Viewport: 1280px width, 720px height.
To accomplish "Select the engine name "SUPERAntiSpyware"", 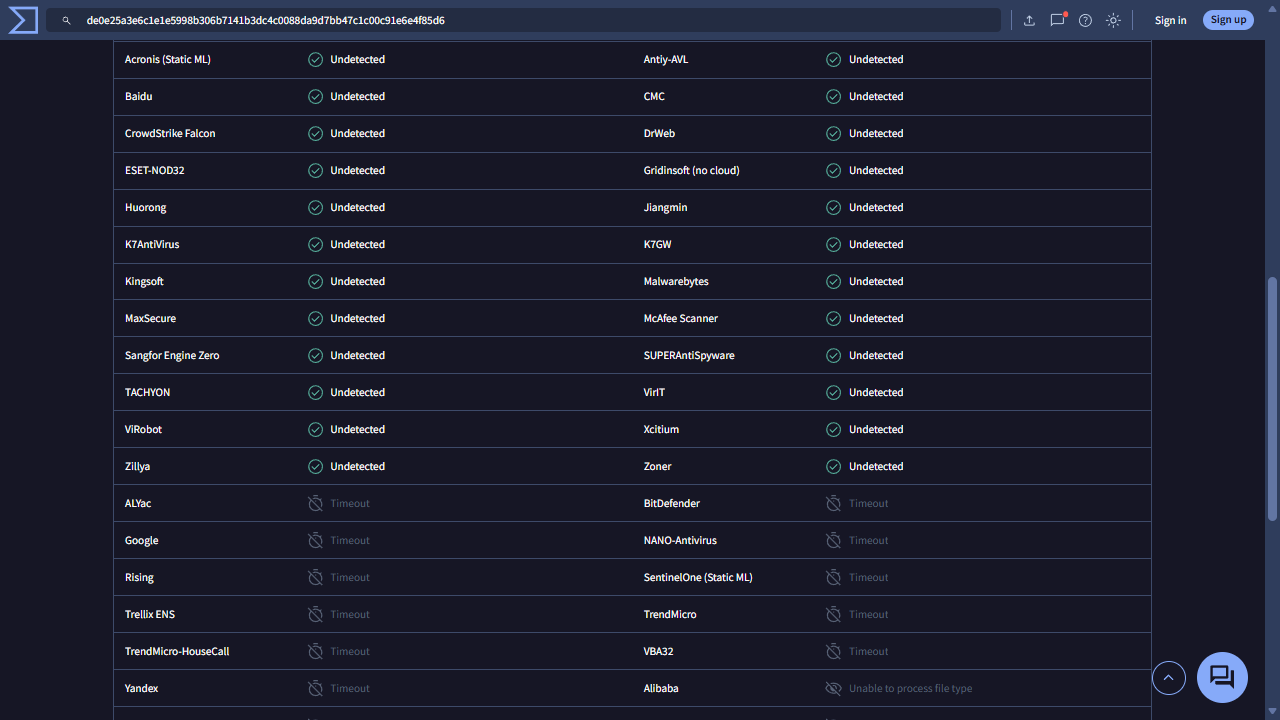I will (x=689, y=356).
